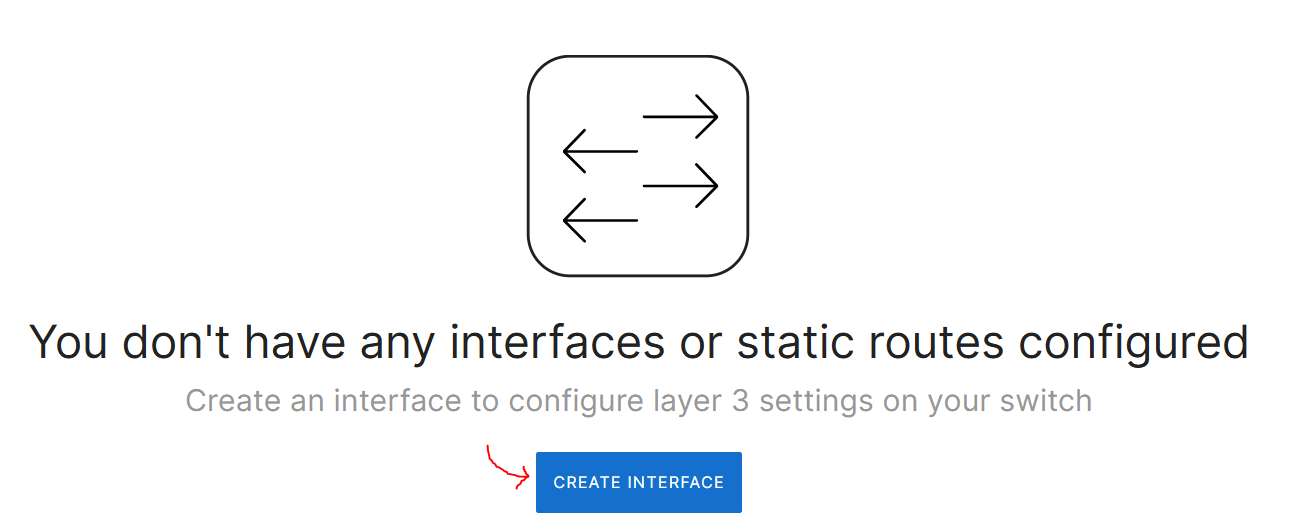The image size is (1293, 525).
Task: Click the CREATE INTERFACE button
Action: (x=638, y=482)
